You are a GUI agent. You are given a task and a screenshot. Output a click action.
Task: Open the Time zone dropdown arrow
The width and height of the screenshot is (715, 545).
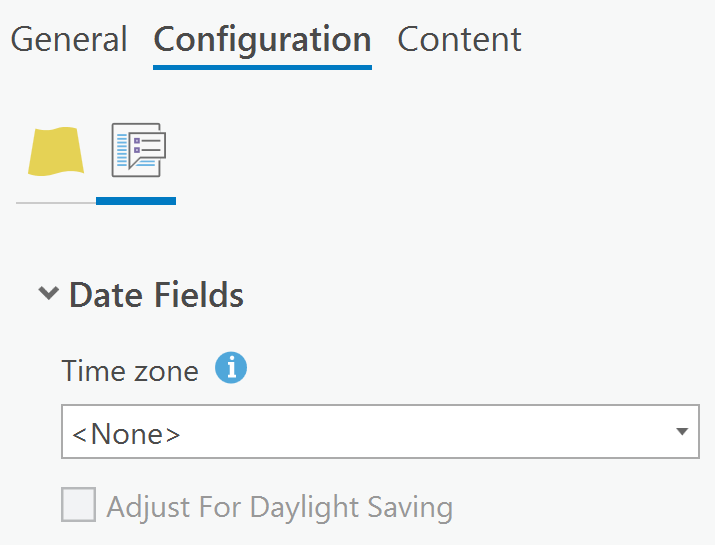point(681,432)
